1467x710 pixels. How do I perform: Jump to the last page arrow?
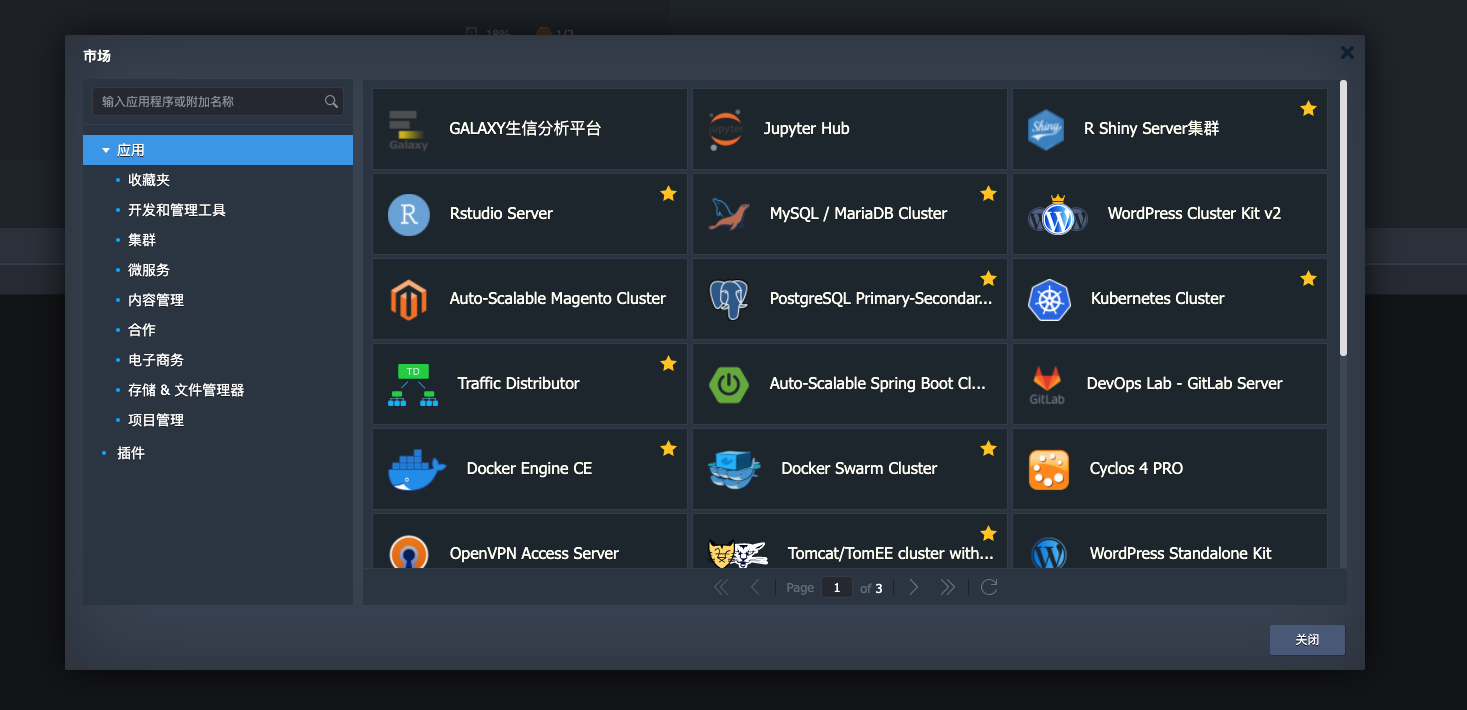[947, 588]
